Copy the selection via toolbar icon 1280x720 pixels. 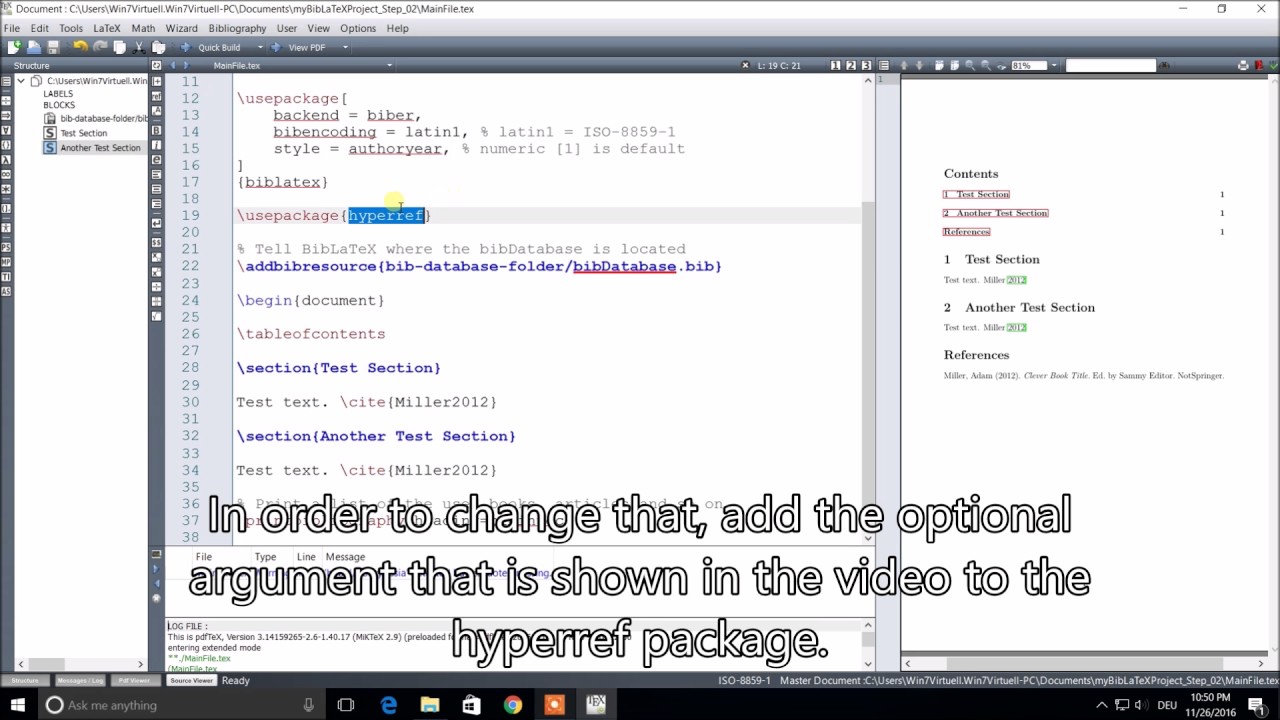tap(119, 47)
